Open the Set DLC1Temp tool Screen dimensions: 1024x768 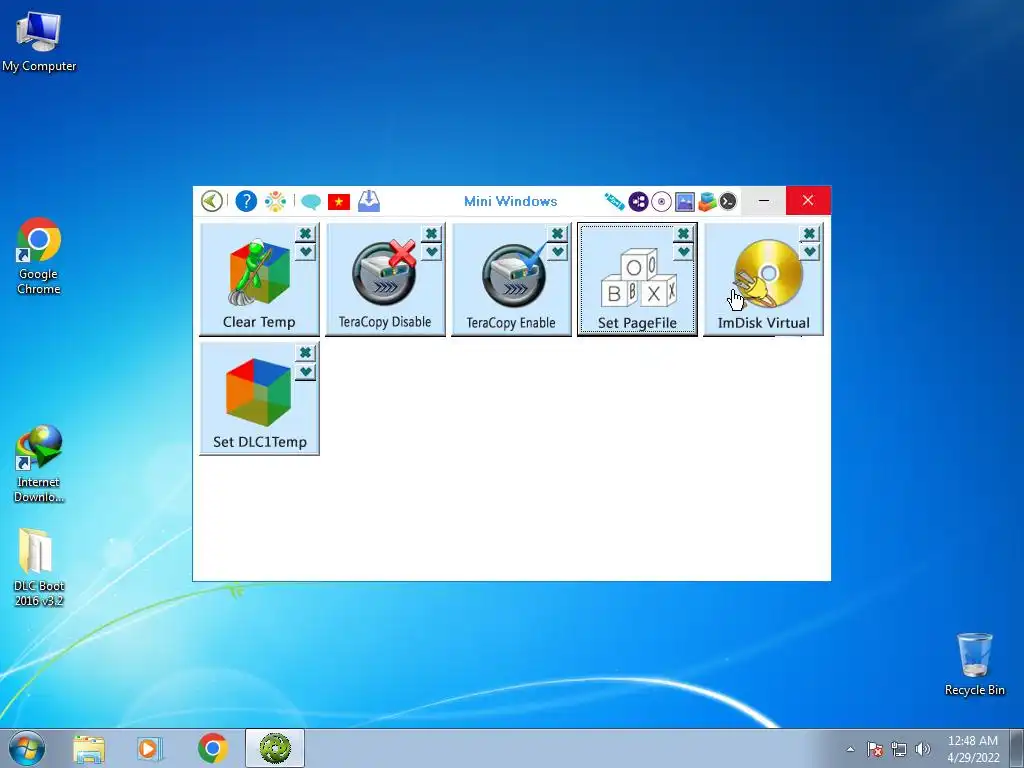pos(259,399)
